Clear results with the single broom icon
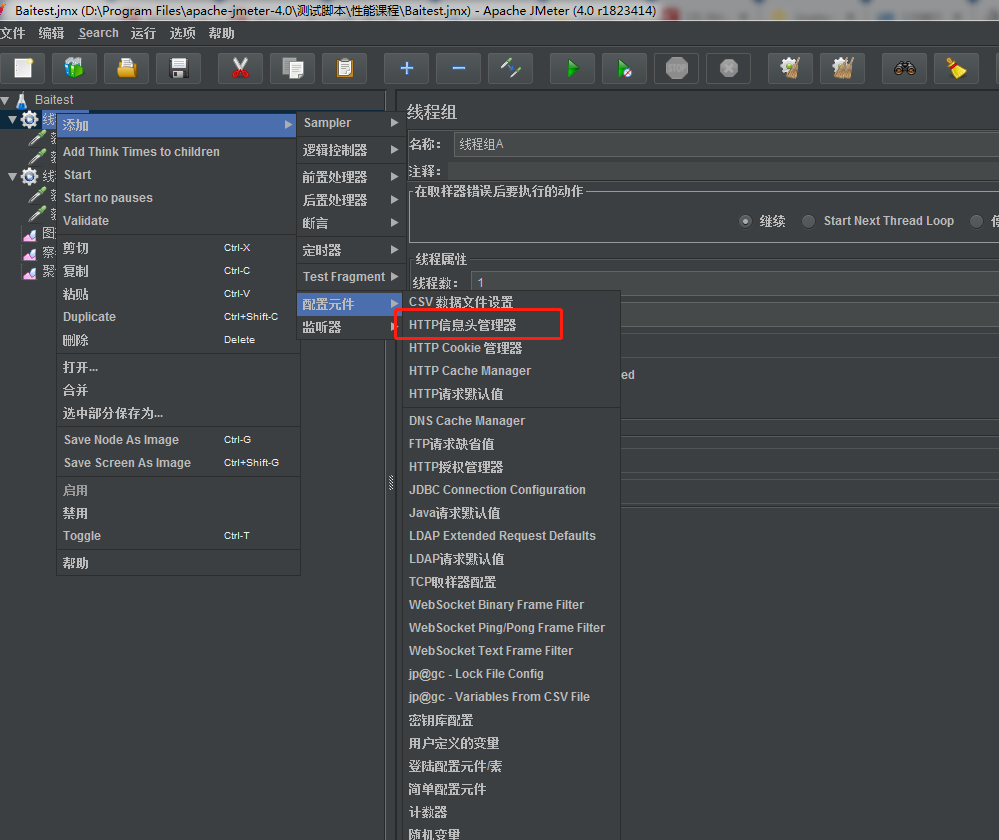 point(791,68)
